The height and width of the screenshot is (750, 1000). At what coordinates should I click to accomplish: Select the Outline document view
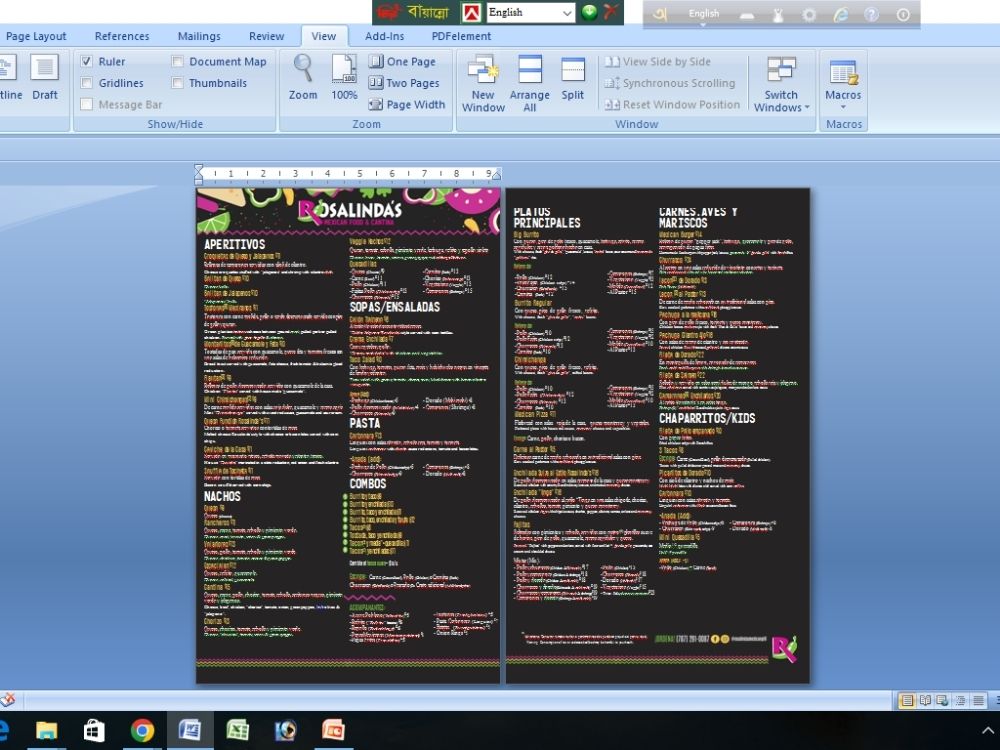(11, 78)
